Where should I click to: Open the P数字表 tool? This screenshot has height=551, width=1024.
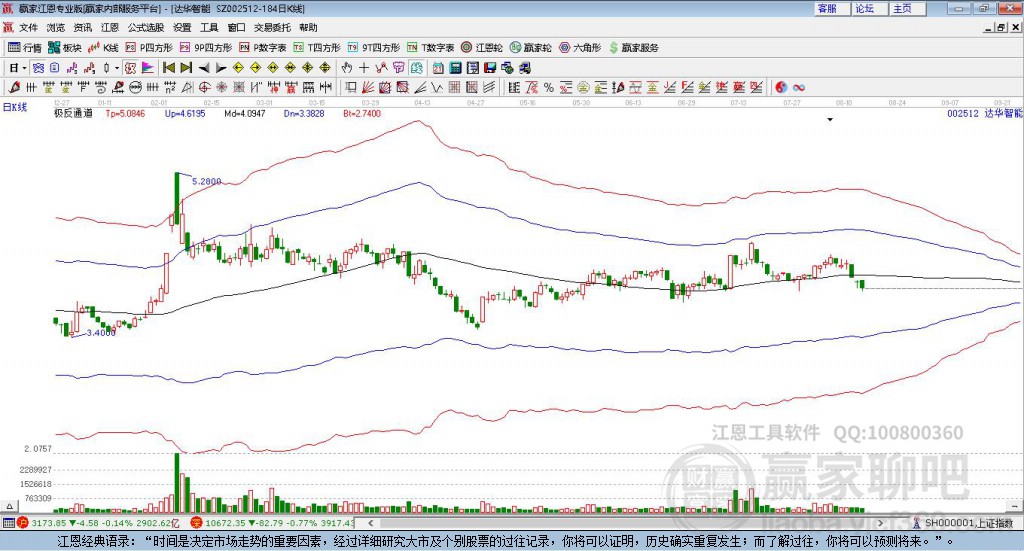pyautogui.click(x=262, y=48)
